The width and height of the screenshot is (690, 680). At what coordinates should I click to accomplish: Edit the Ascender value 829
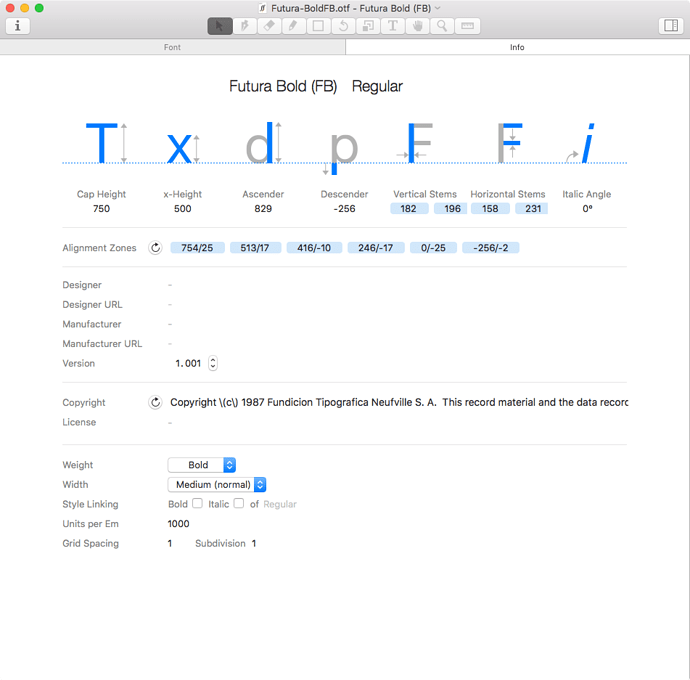(263, 209)
